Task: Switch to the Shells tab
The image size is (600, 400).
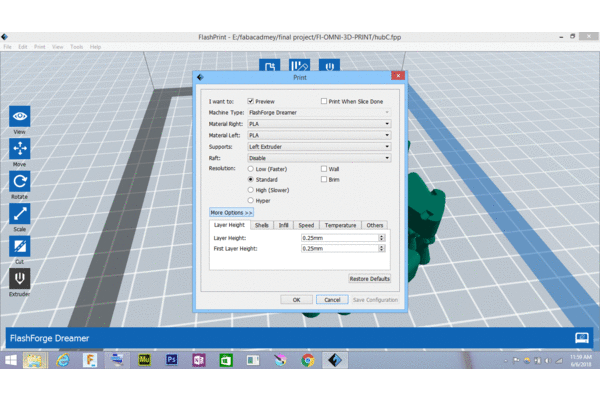Action: pos(262,225)
